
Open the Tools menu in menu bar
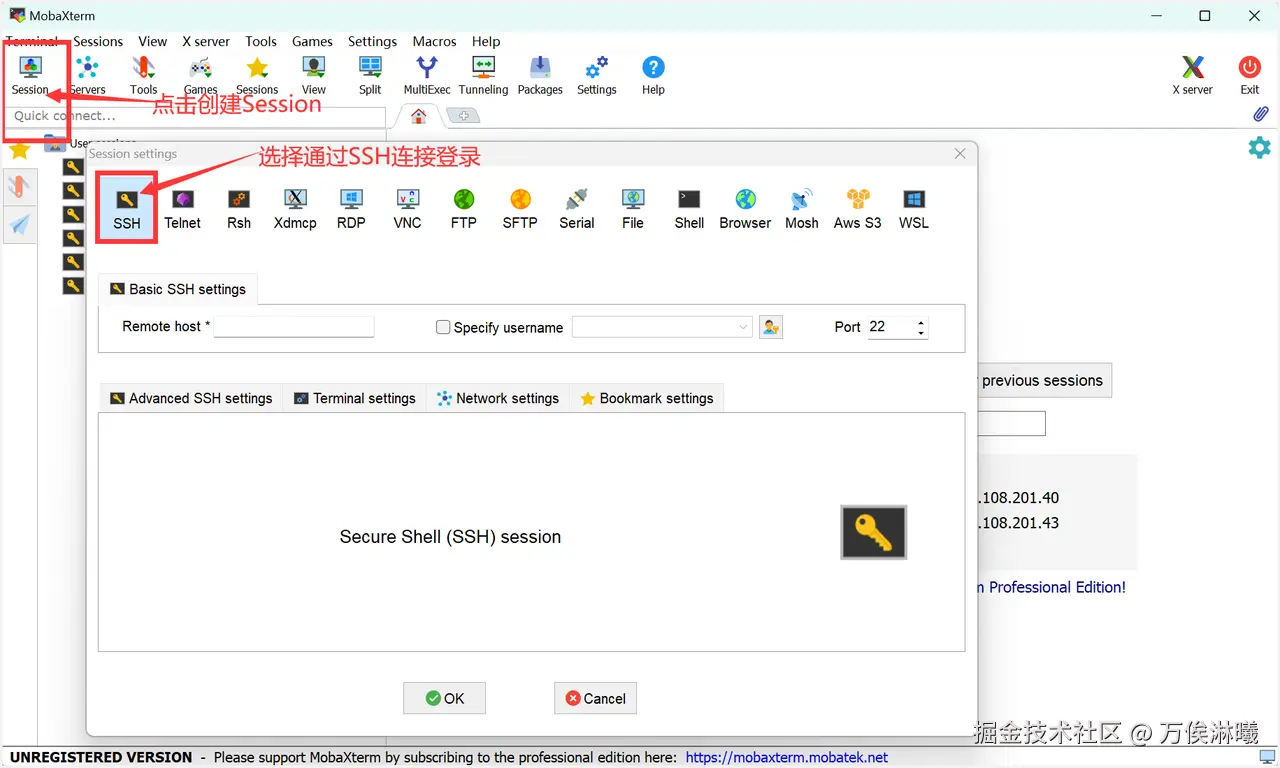[261, 41]
